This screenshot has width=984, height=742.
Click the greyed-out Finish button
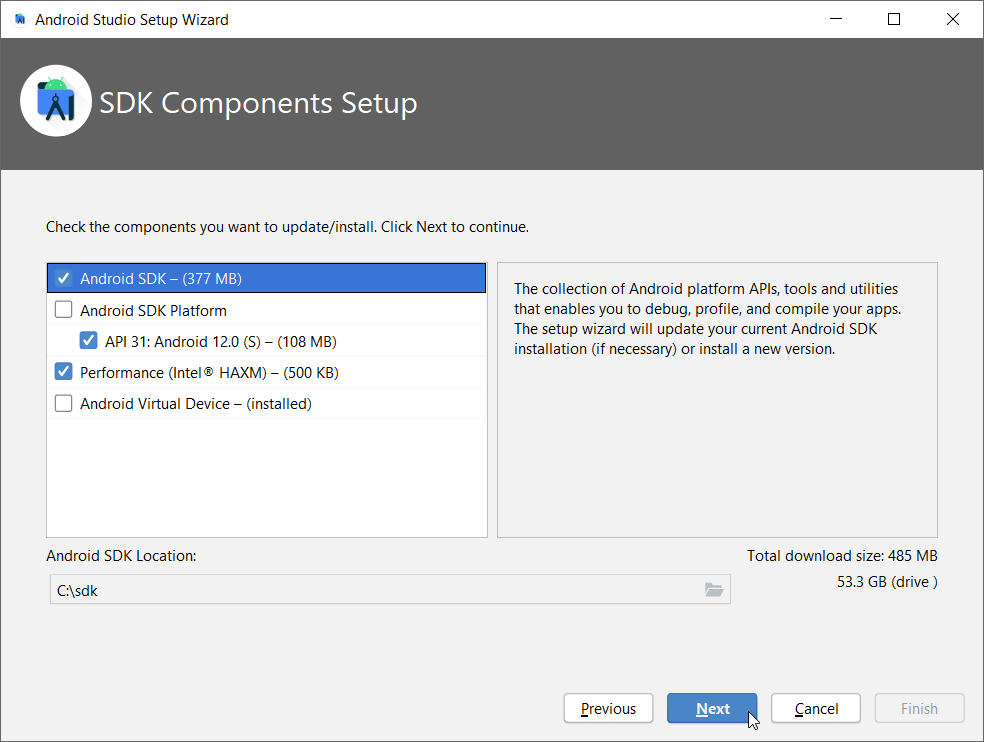click(919, 709)
